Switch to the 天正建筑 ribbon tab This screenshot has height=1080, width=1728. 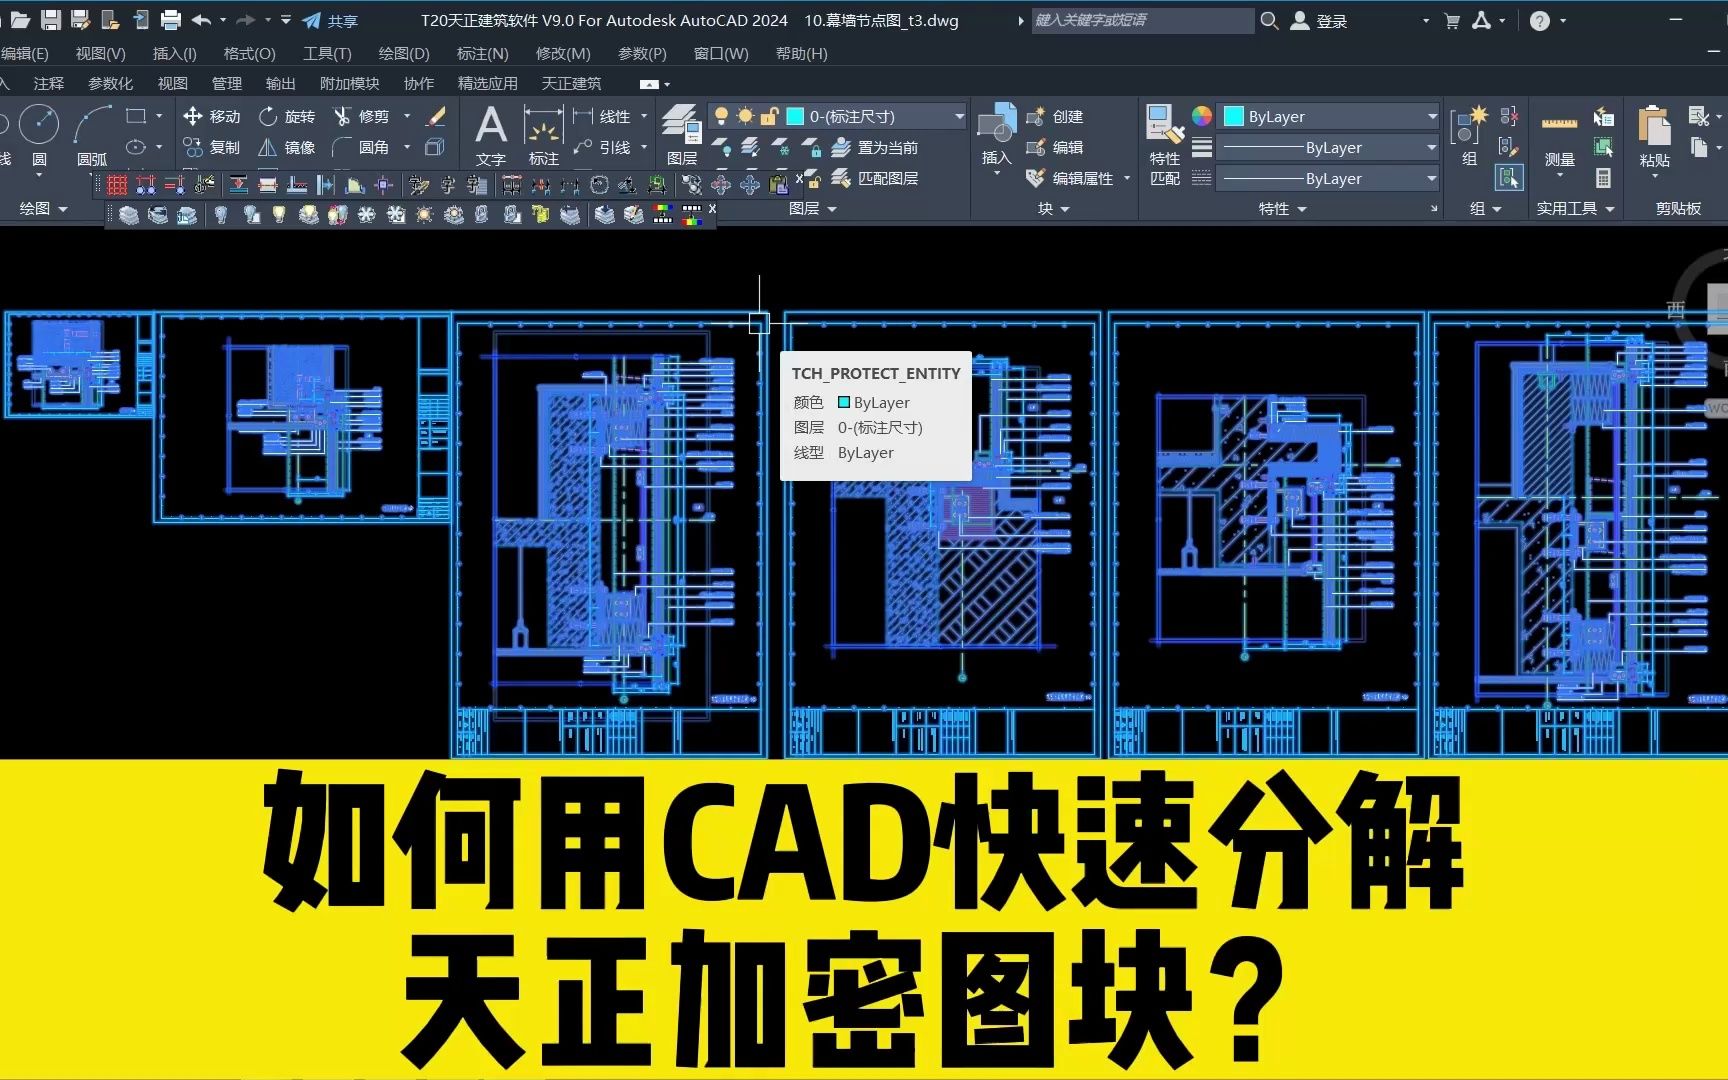pyautogui.click(x=571, y=84)
